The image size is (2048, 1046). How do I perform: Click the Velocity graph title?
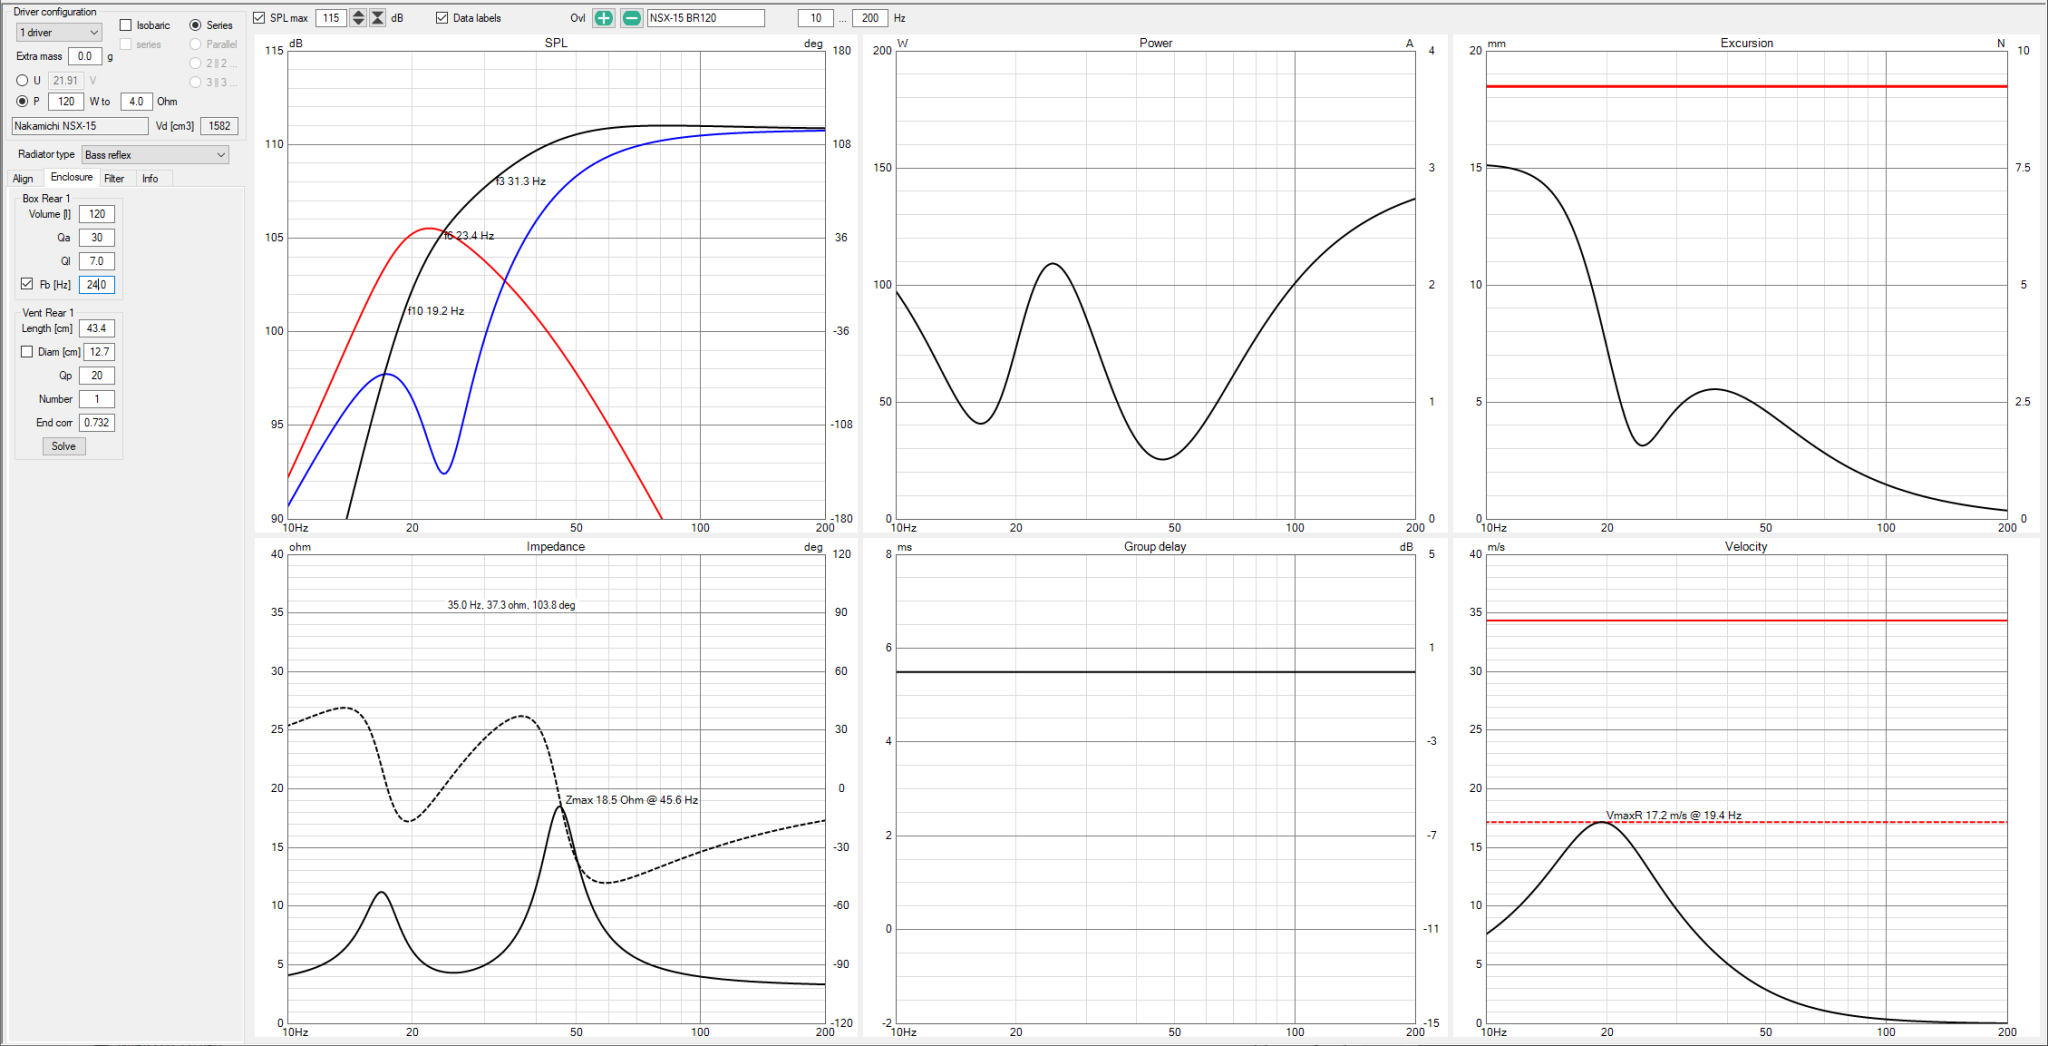(1746, 547)
